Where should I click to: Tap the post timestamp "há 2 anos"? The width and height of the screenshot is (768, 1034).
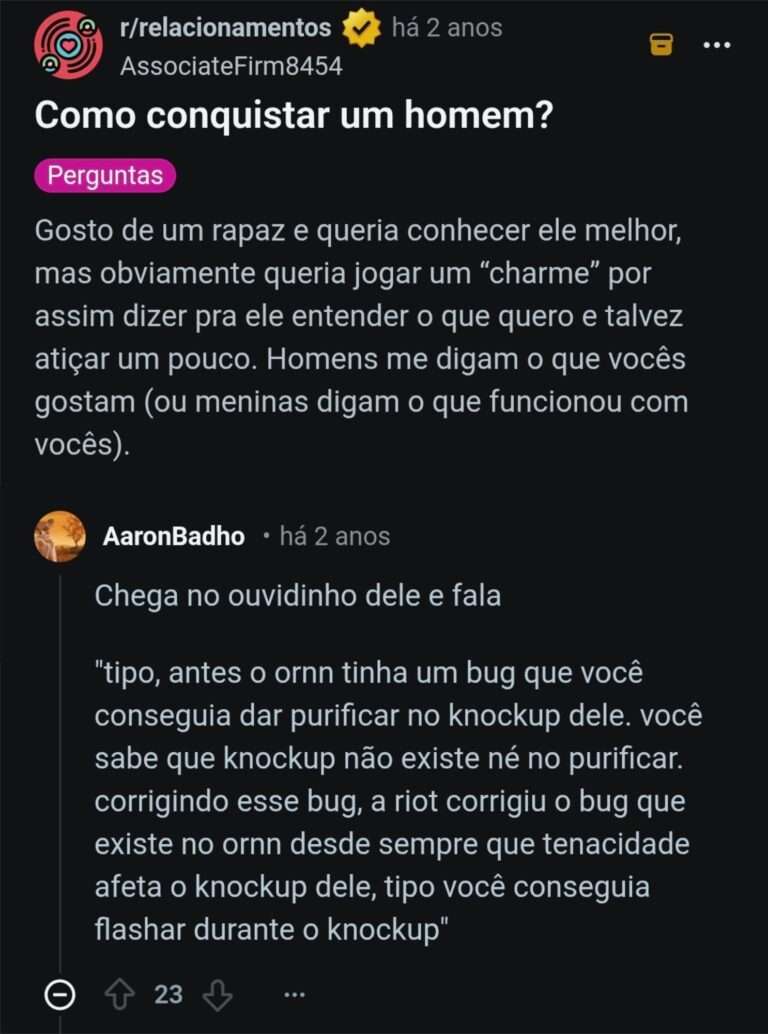pyautogui.click(x=447, y=28)
